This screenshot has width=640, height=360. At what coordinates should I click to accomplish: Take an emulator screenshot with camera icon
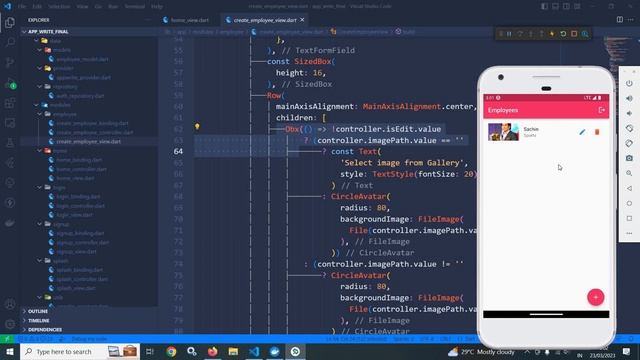click(x=629, y=158)
